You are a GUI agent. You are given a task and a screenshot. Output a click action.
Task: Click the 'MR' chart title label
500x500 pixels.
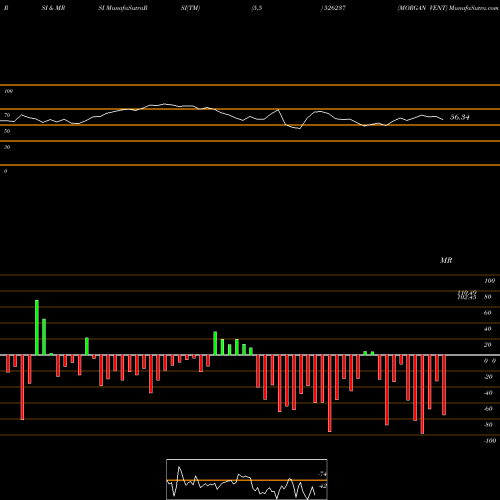[446, 260]
